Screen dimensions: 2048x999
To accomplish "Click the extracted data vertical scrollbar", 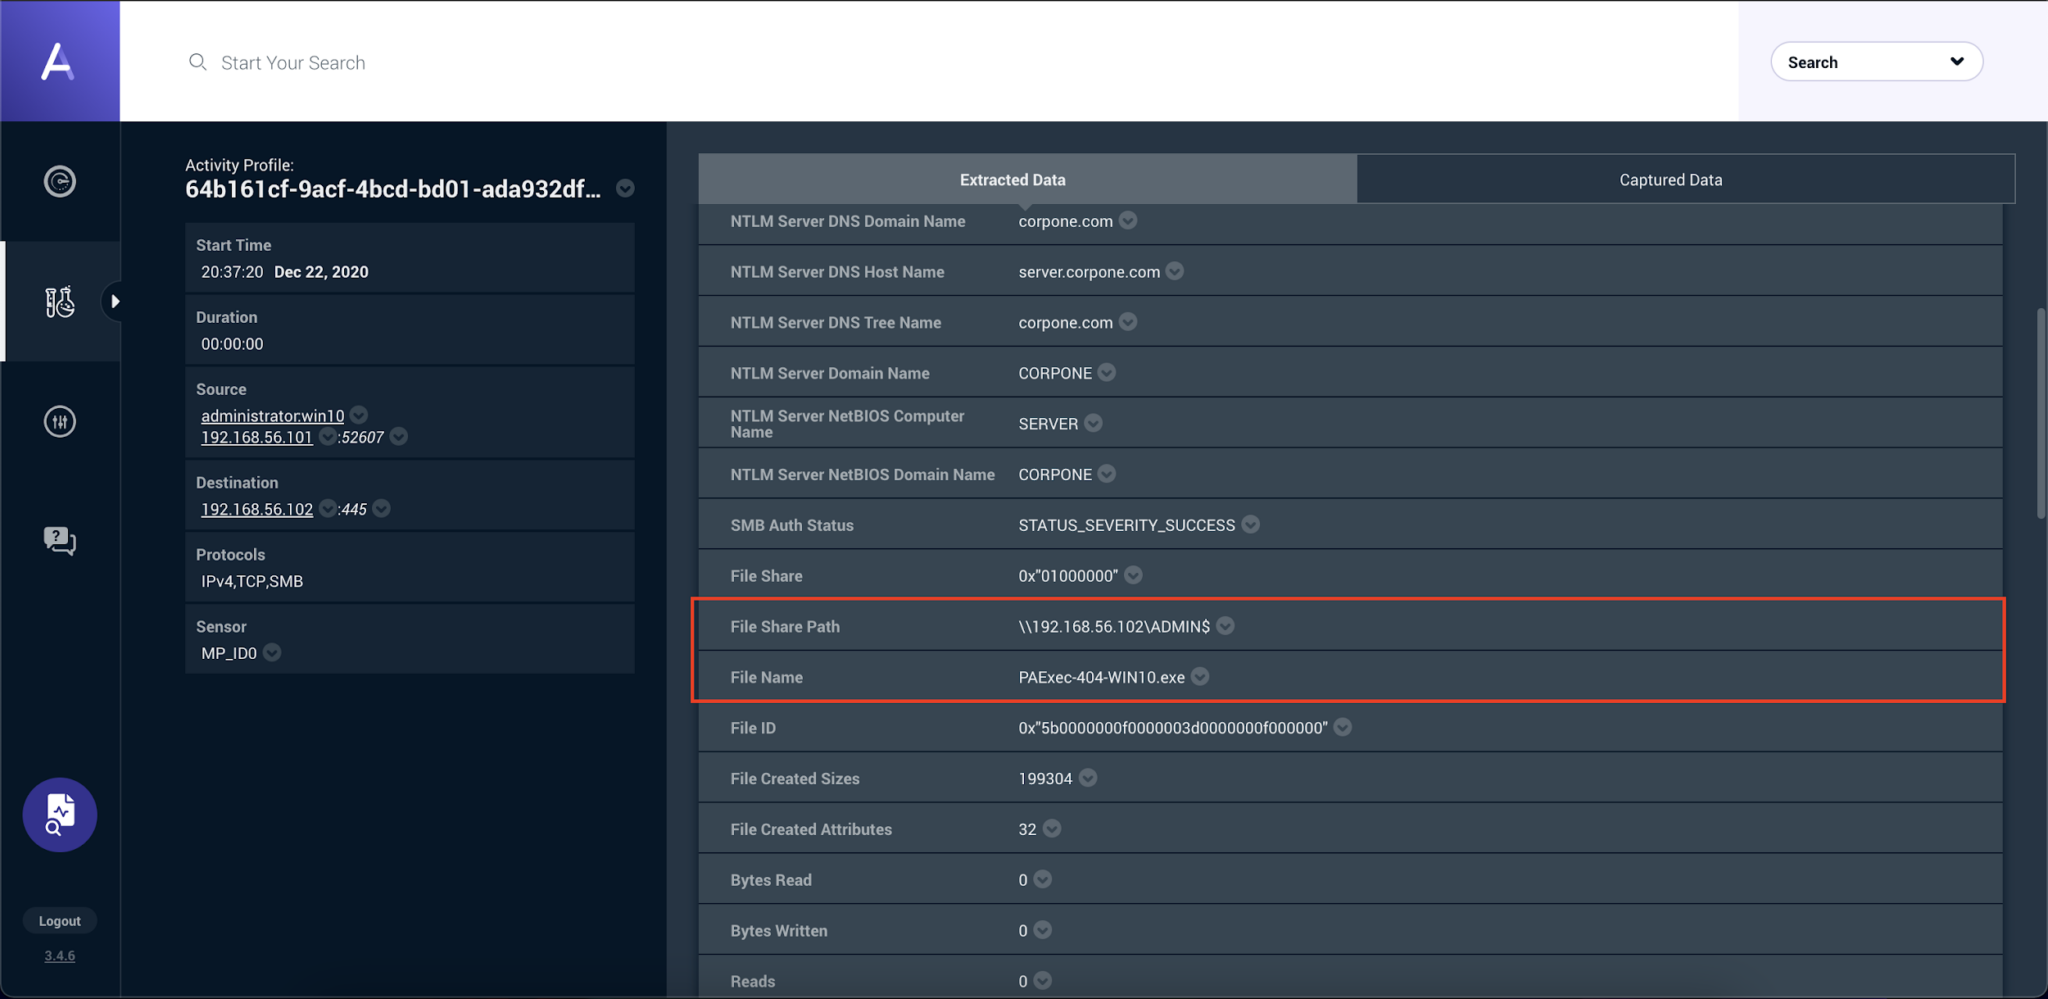I will tap(2040, 412).
